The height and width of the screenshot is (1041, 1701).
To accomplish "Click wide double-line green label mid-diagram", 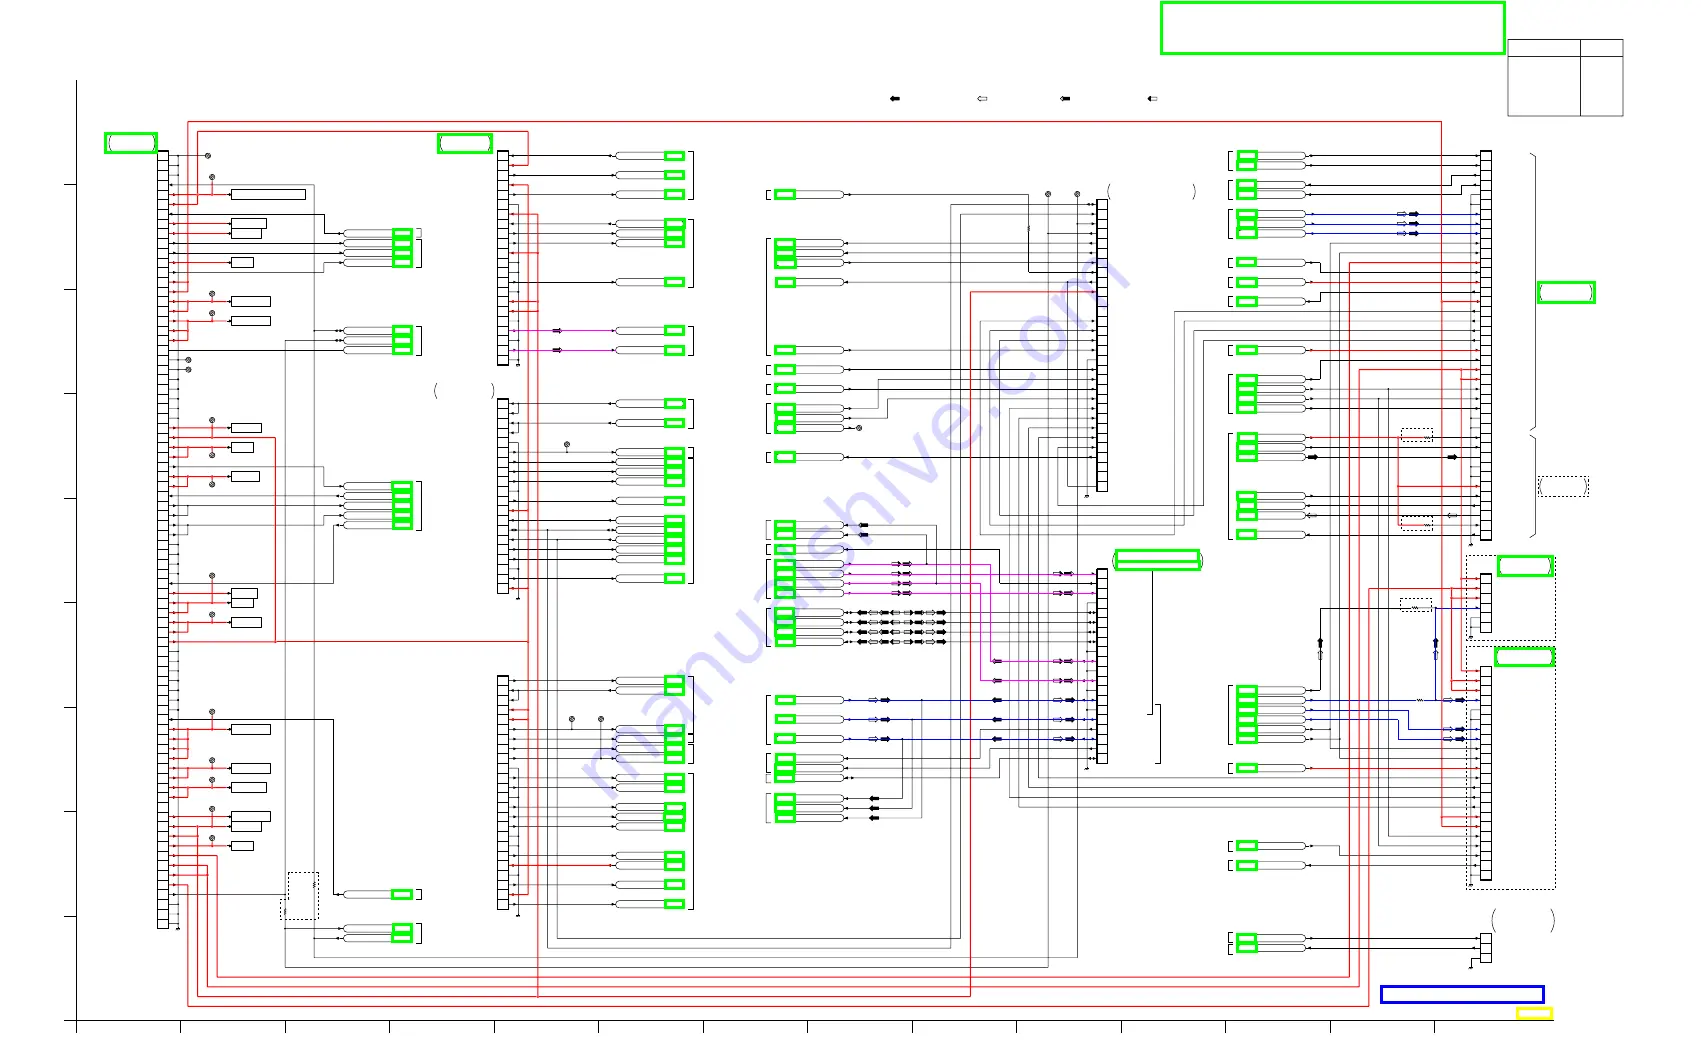I will [1157, 560].
